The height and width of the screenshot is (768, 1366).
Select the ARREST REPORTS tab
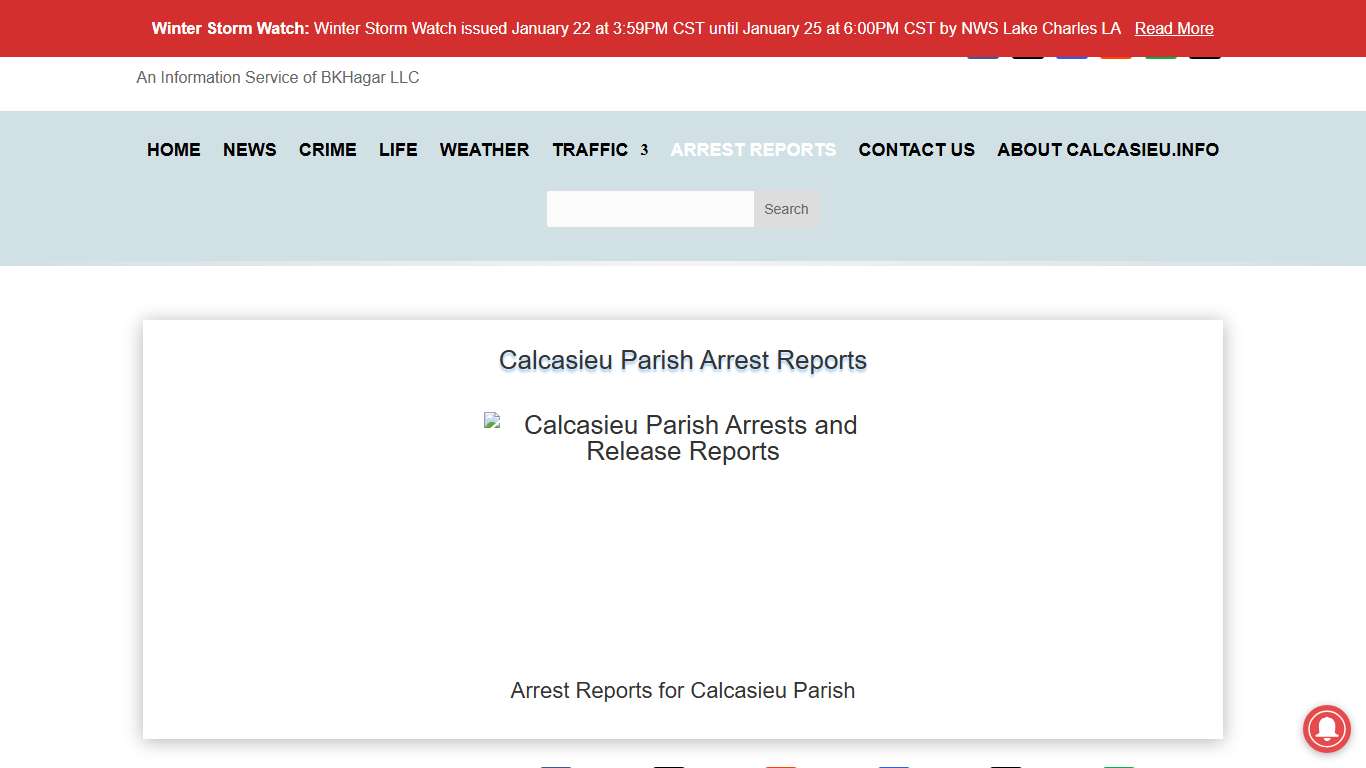coord(753,150)
